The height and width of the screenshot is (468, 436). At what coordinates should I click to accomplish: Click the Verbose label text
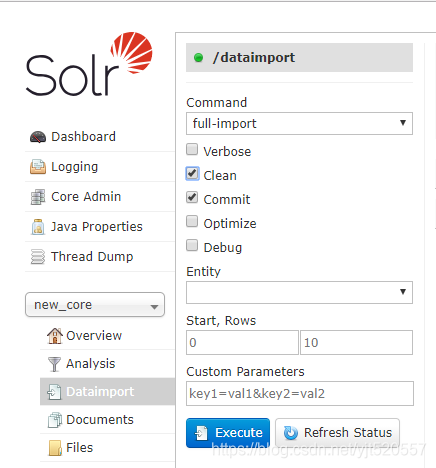pyautogui.click(x=227, y=152)
